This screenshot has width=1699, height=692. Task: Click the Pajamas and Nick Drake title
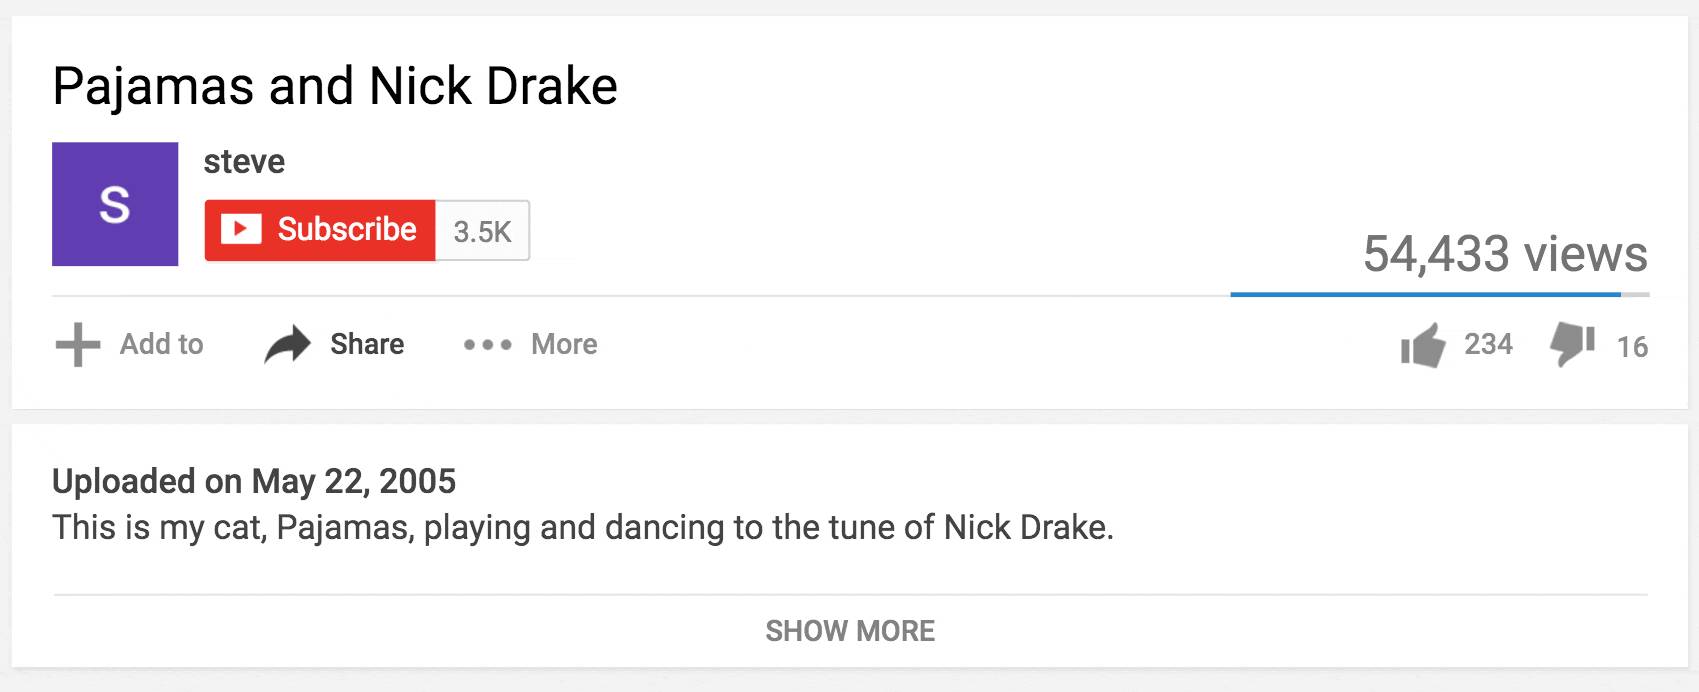coord(335,86)
